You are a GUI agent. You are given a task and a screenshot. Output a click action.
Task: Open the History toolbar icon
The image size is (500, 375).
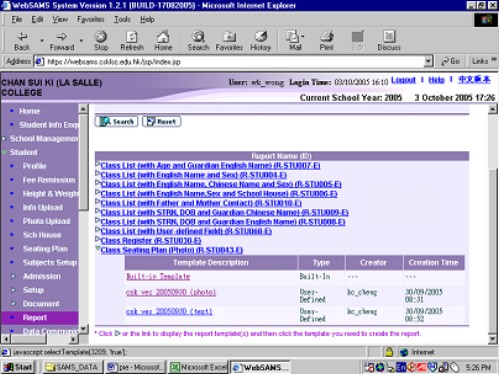coord(261,41)
